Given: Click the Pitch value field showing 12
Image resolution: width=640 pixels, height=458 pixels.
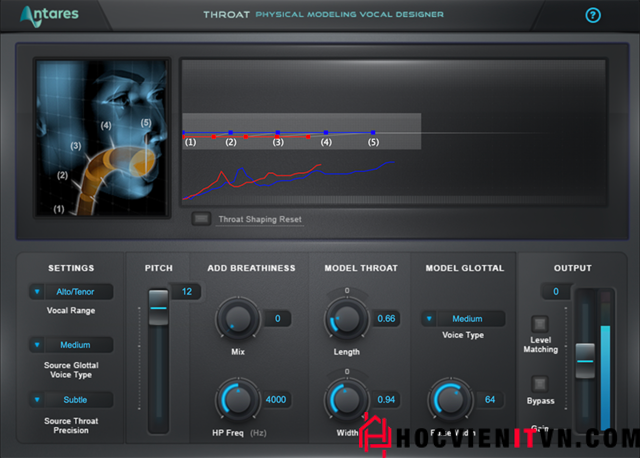Looking at the screenshot, I should click(x=186, y=291).
